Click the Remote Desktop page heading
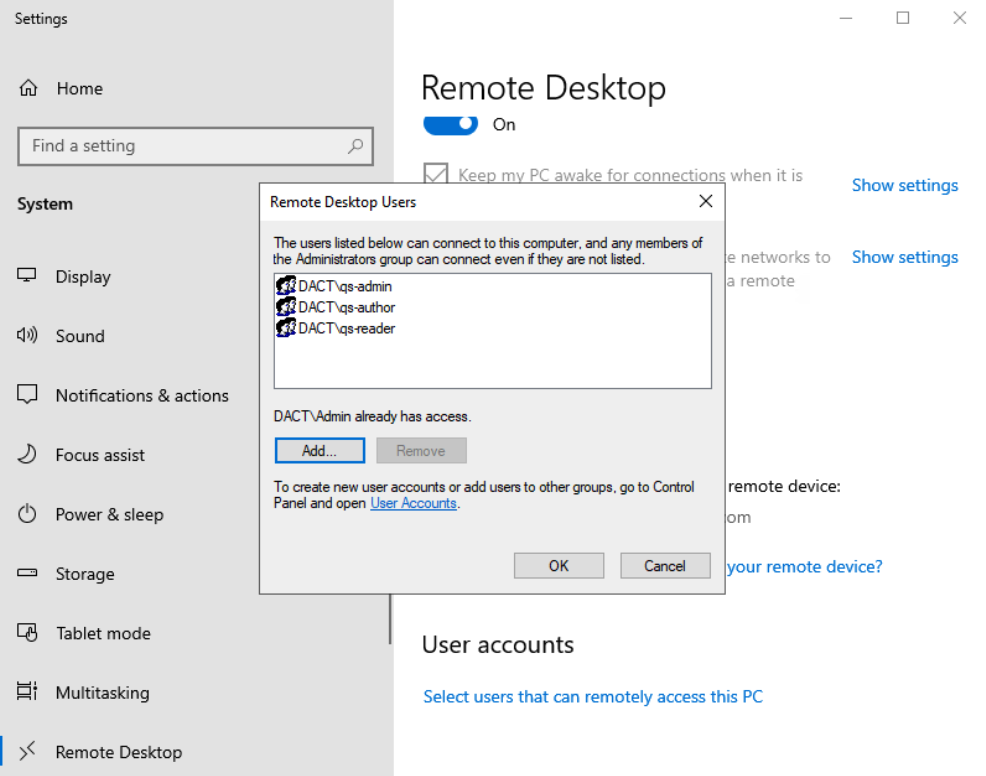The image size is (986, 776). (543, 87)
